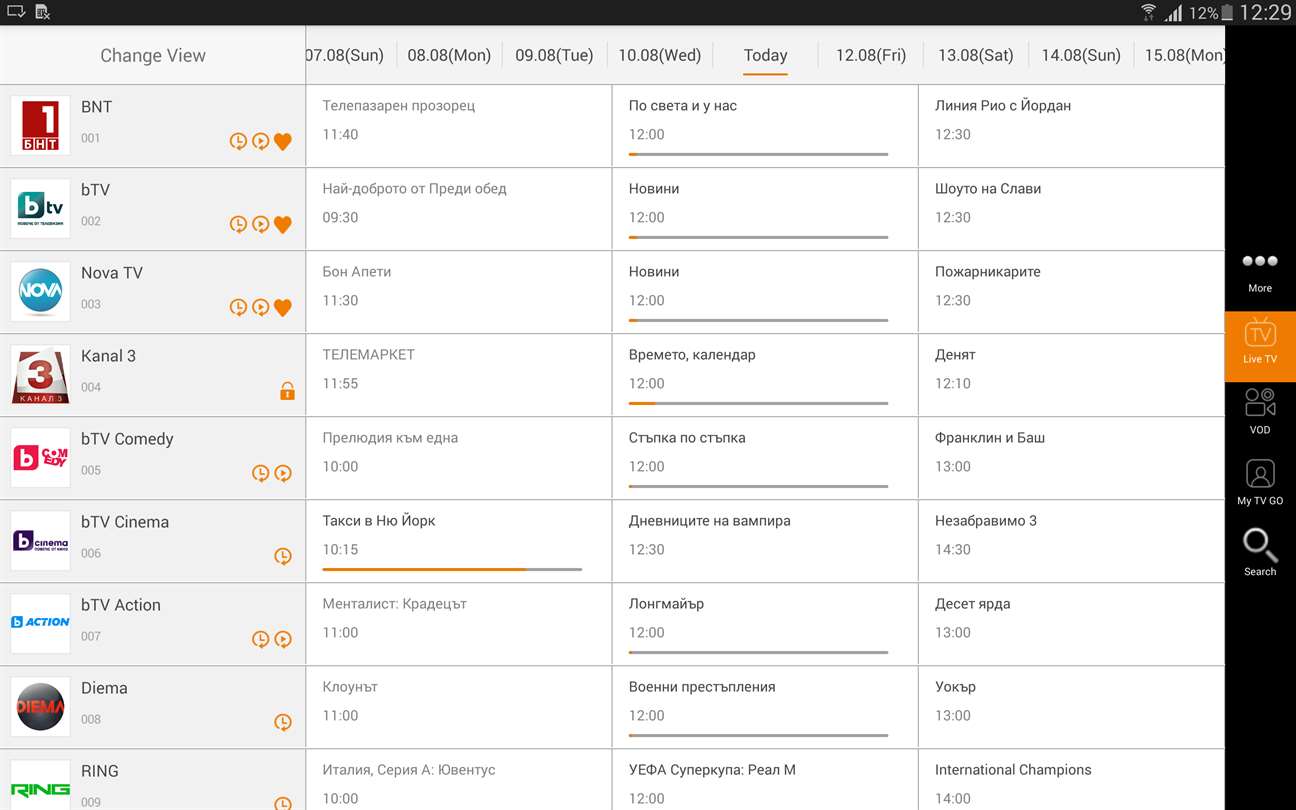
Task: Click the catch-up play icon on bTV Comedy
Action: 283,473
